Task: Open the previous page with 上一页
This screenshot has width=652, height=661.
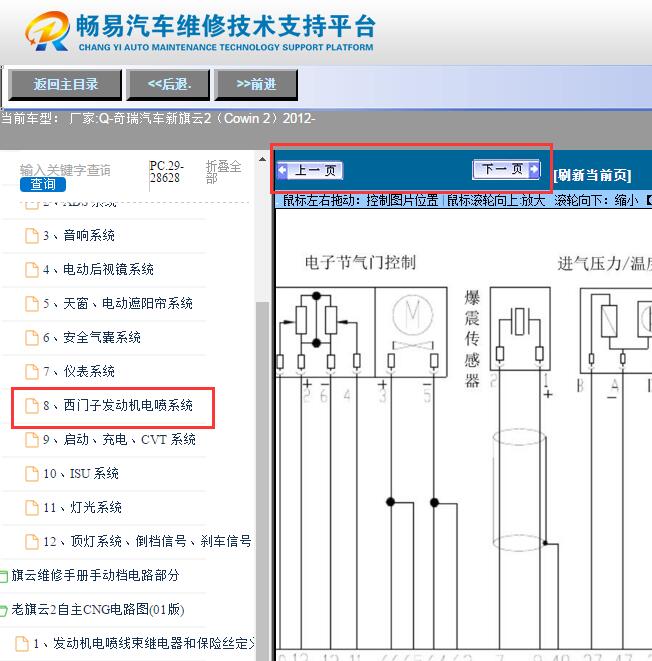Action: click(310, 170)
